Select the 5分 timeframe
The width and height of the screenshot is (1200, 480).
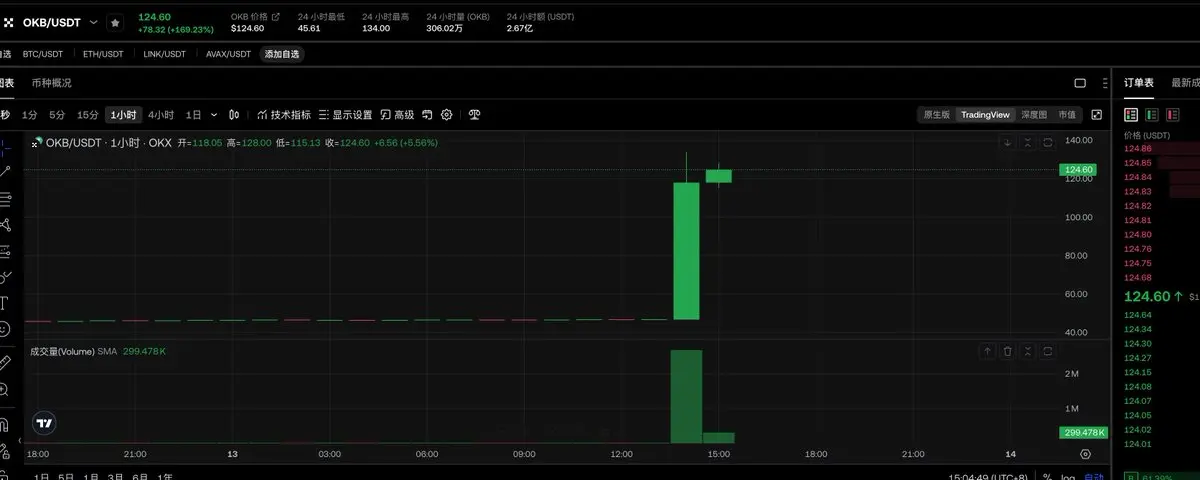[x=57, y=115]
